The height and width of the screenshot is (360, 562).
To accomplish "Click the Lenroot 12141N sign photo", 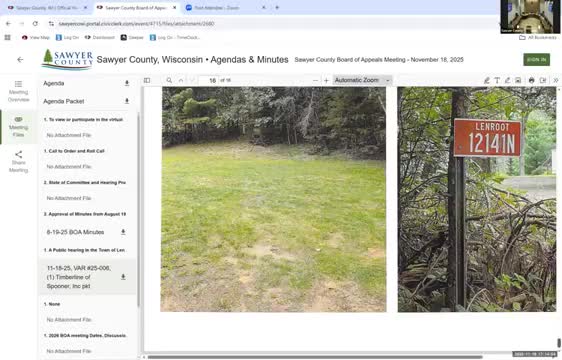I will pos(477,199).
